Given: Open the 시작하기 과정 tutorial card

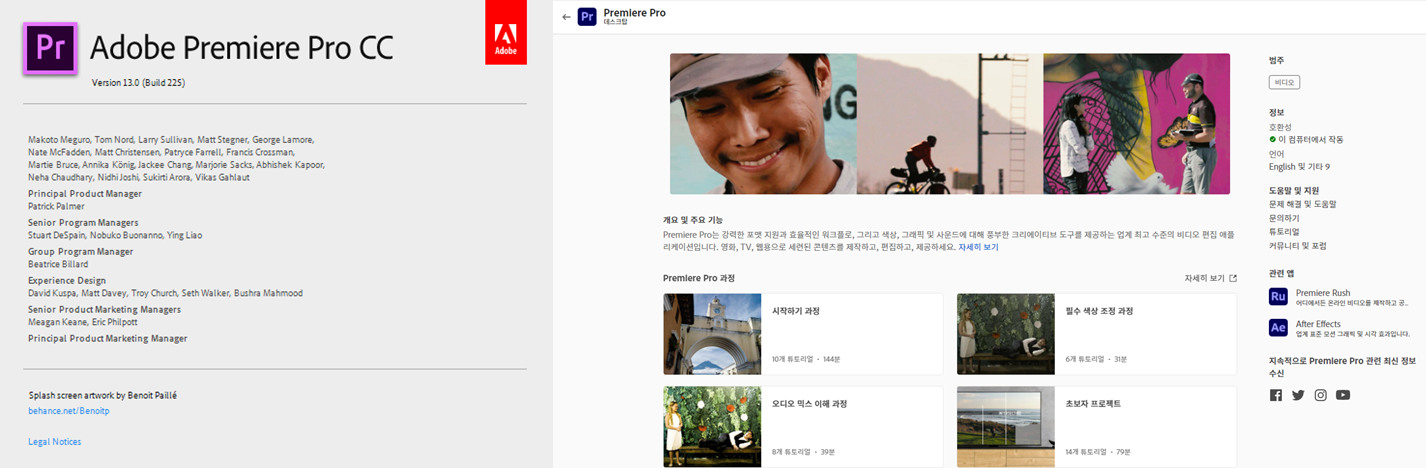Looking at the screenshot, I should coord(802,334).
